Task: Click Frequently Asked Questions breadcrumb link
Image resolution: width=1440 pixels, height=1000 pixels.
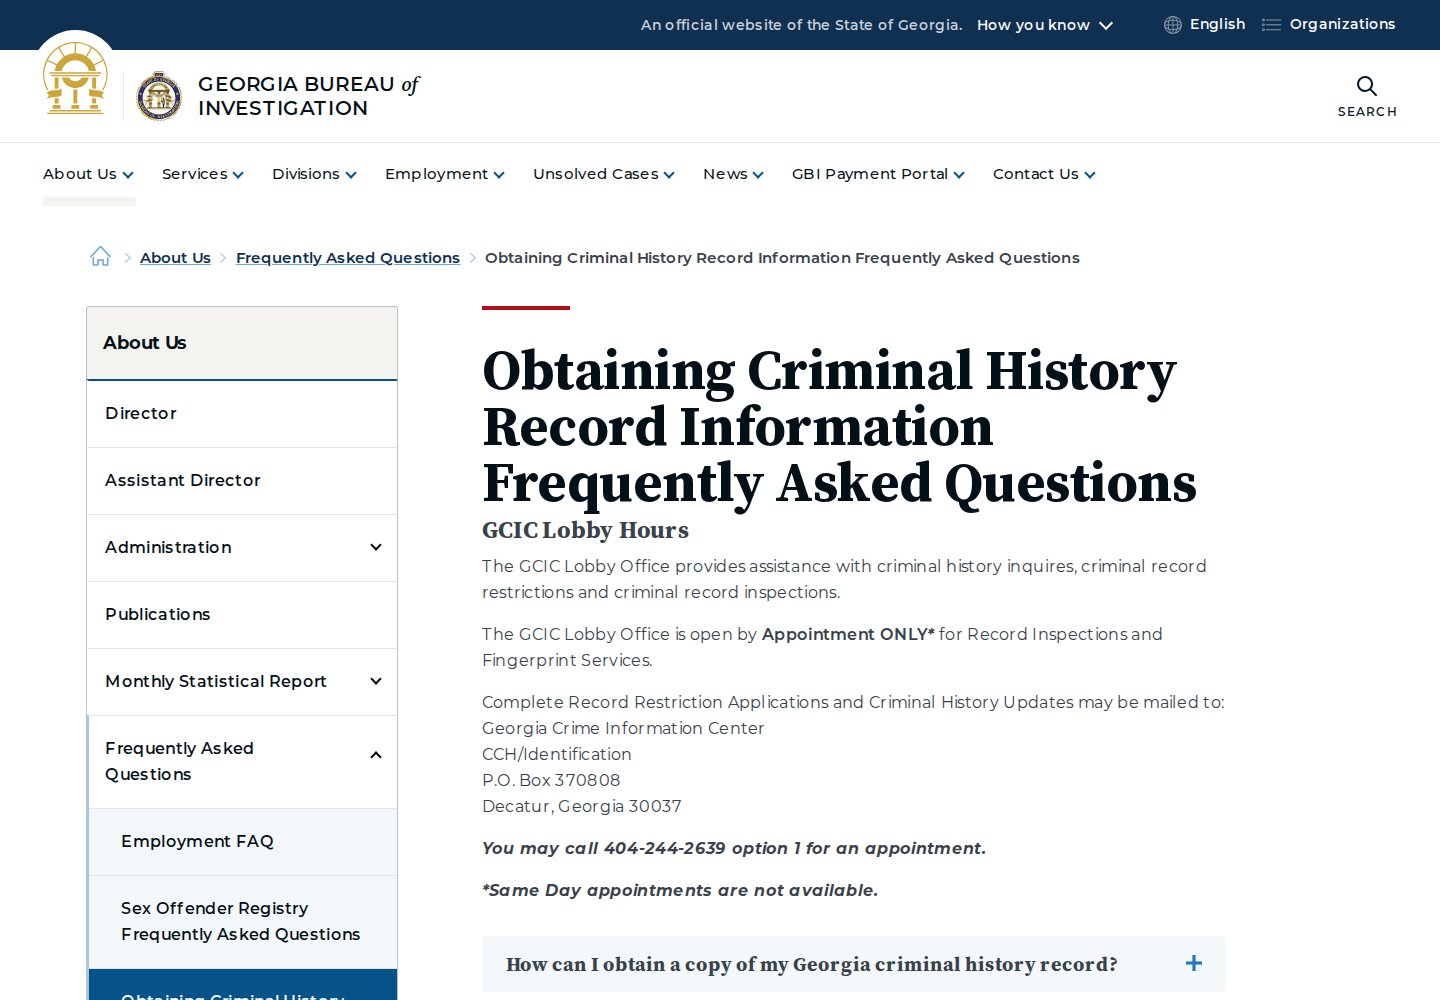Action: (x=348, y=258)
